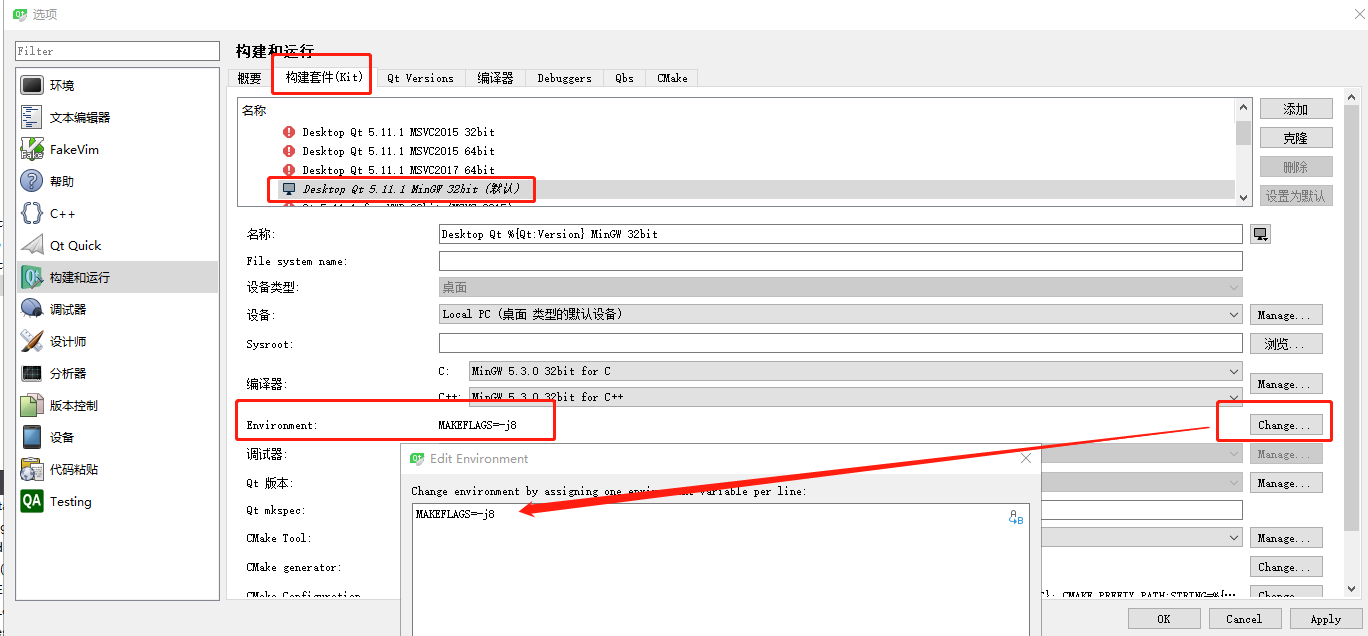Close the Edit Environment dialog
This screenshot has height=636, width=1368.
click(1025, 458)
